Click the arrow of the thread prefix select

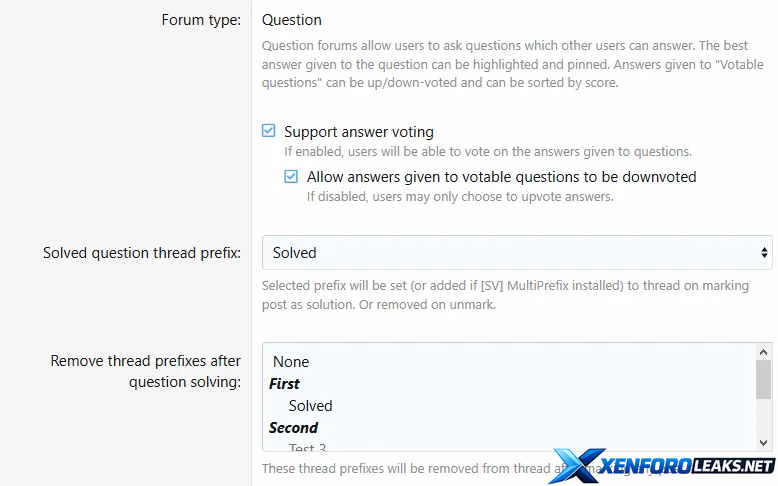tap(764, 253)
